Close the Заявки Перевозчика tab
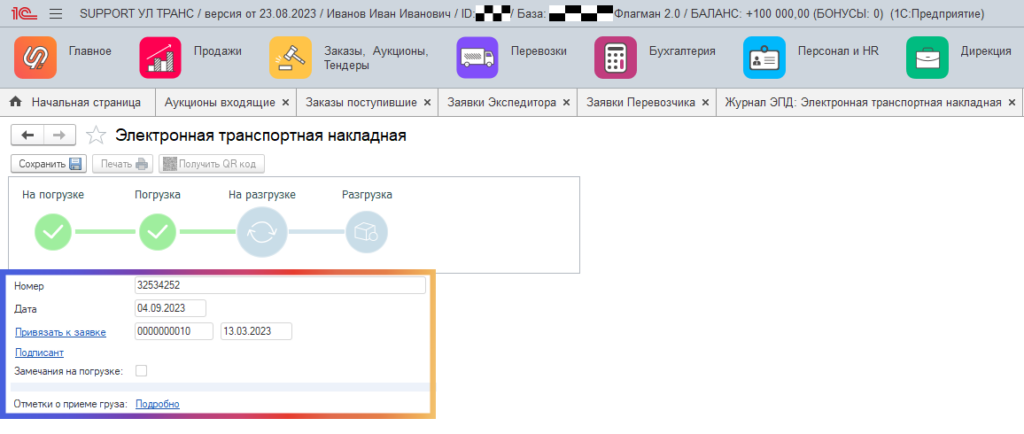 pyautogui.click(x=705, y=102)
